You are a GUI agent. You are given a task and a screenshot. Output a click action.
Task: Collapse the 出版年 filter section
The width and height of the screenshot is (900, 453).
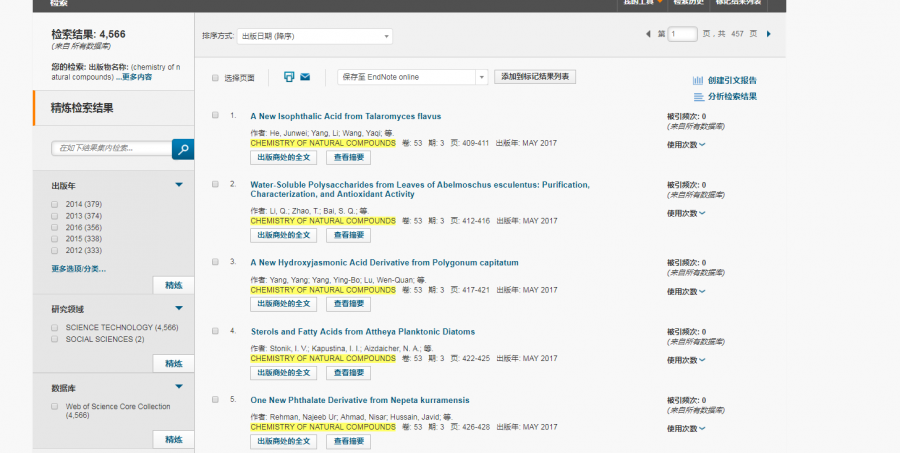point(179,185)
